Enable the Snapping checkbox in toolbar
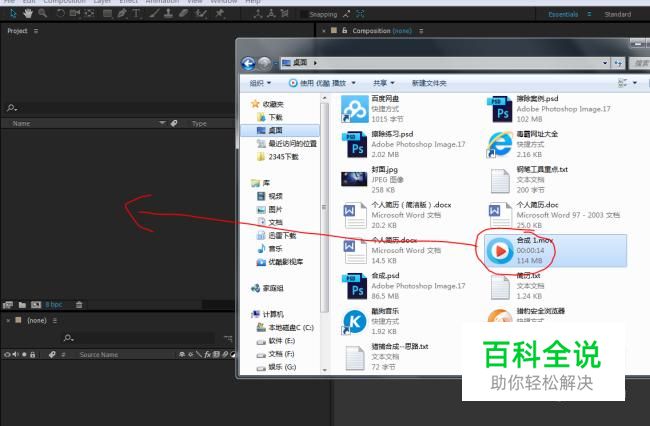Screen dimensions: 650x426 point(304,15)
